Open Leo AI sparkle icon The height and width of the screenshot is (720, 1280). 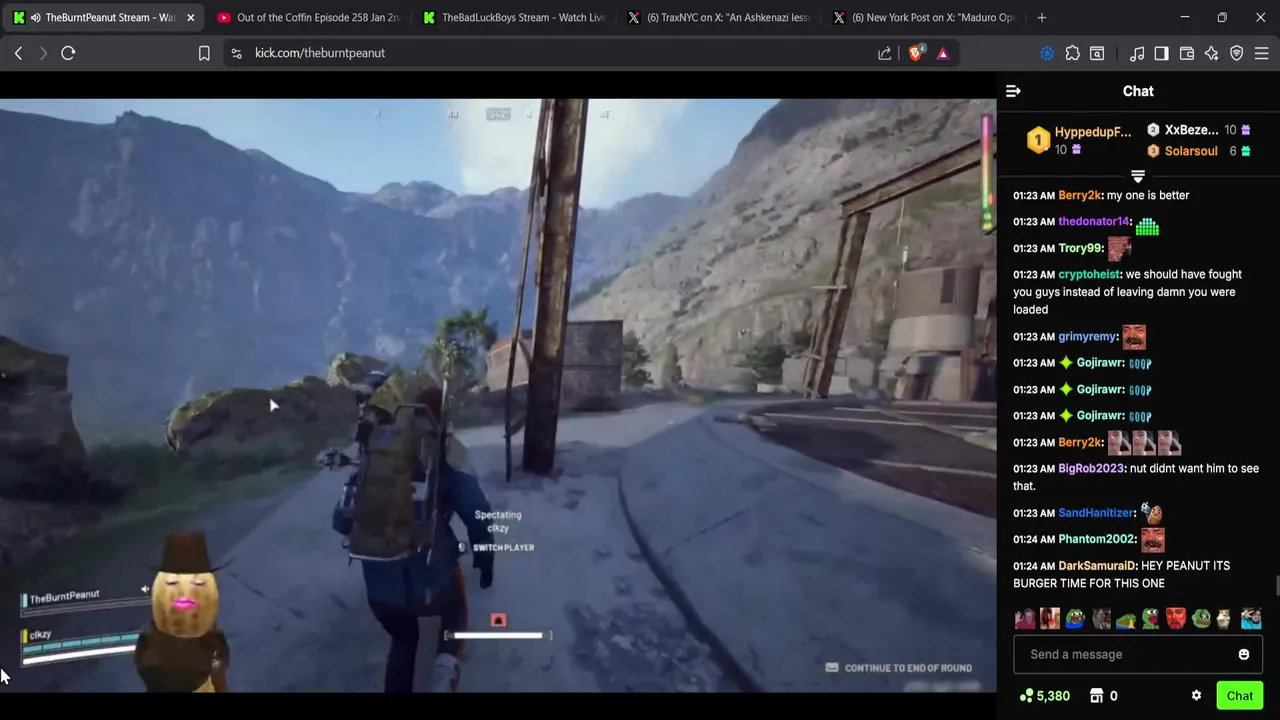(1212, 53)
